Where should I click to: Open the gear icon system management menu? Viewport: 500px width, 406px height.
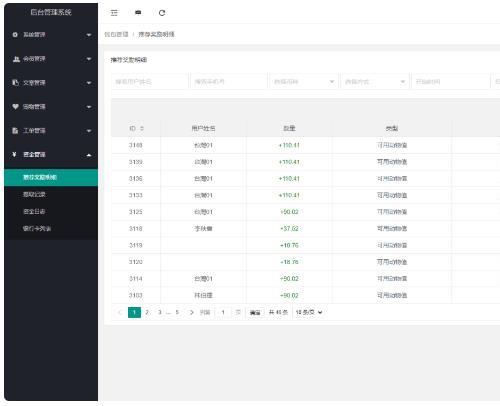tap(51, 35)
